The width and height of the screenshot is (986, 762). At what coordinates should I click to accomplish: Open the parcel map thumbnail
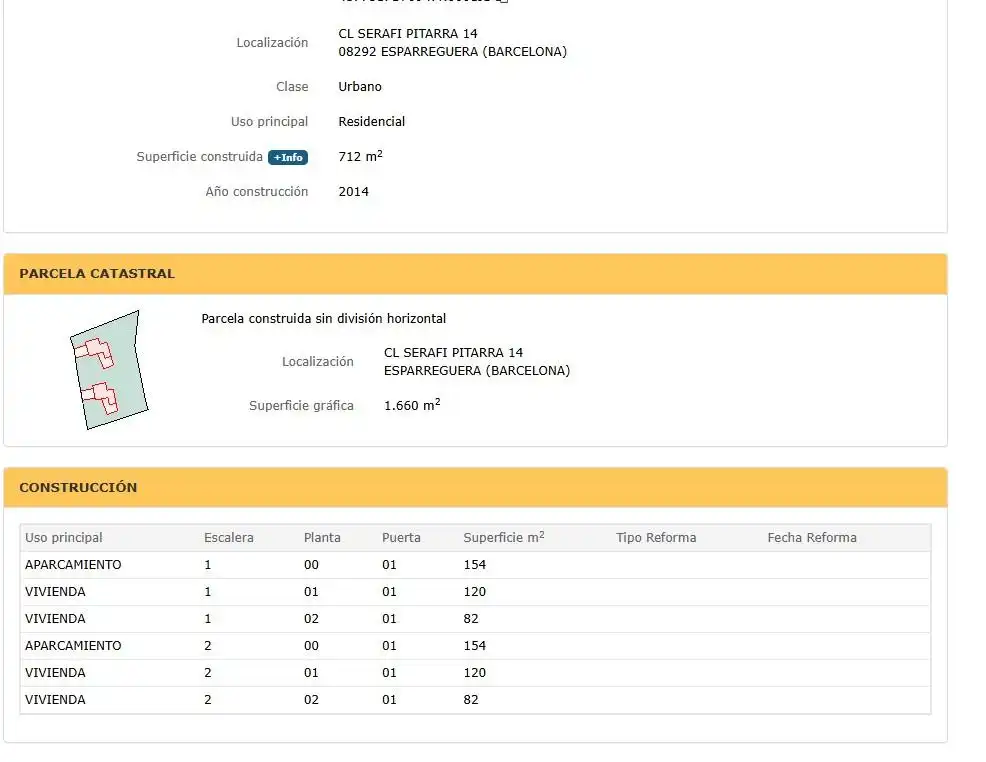pyautogui.click(x=109, y=370)
